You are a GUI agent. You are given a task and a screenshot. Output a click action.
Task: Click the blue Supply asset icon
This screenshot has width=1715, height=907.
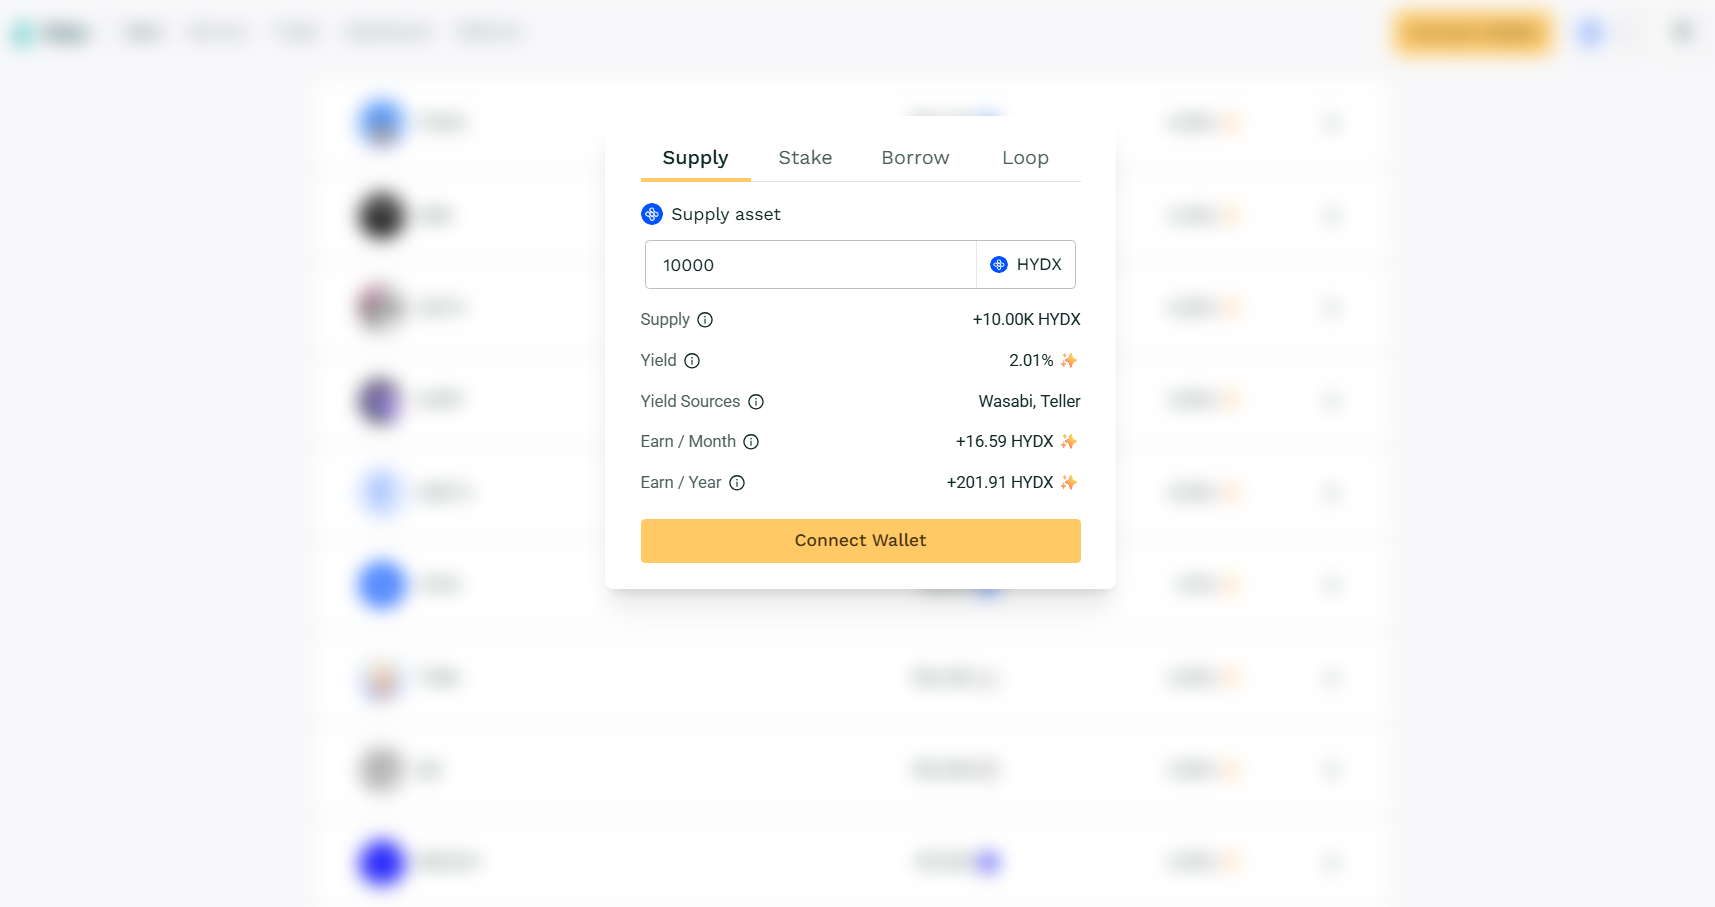(x=652, y=214)
